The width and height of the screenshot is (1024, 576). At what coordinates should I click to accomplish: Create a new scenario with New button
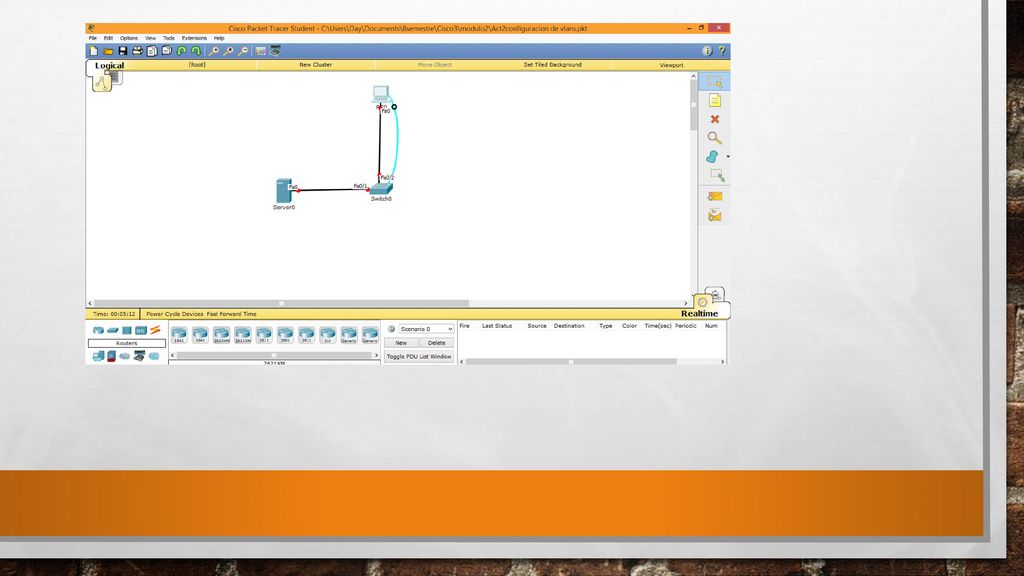[x=401, y=343]
